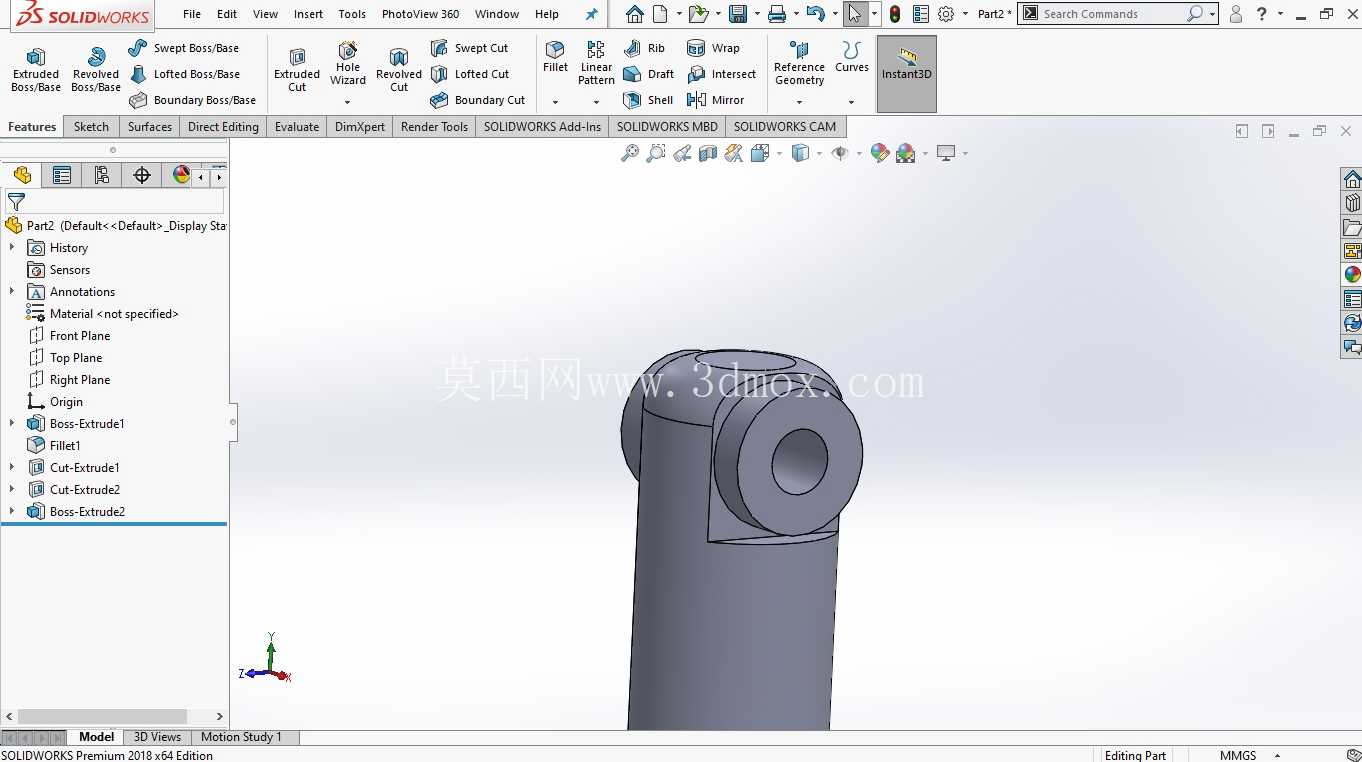
Task: Expand the Hole Wizard dropdown arrow
Action: [348, 102]
